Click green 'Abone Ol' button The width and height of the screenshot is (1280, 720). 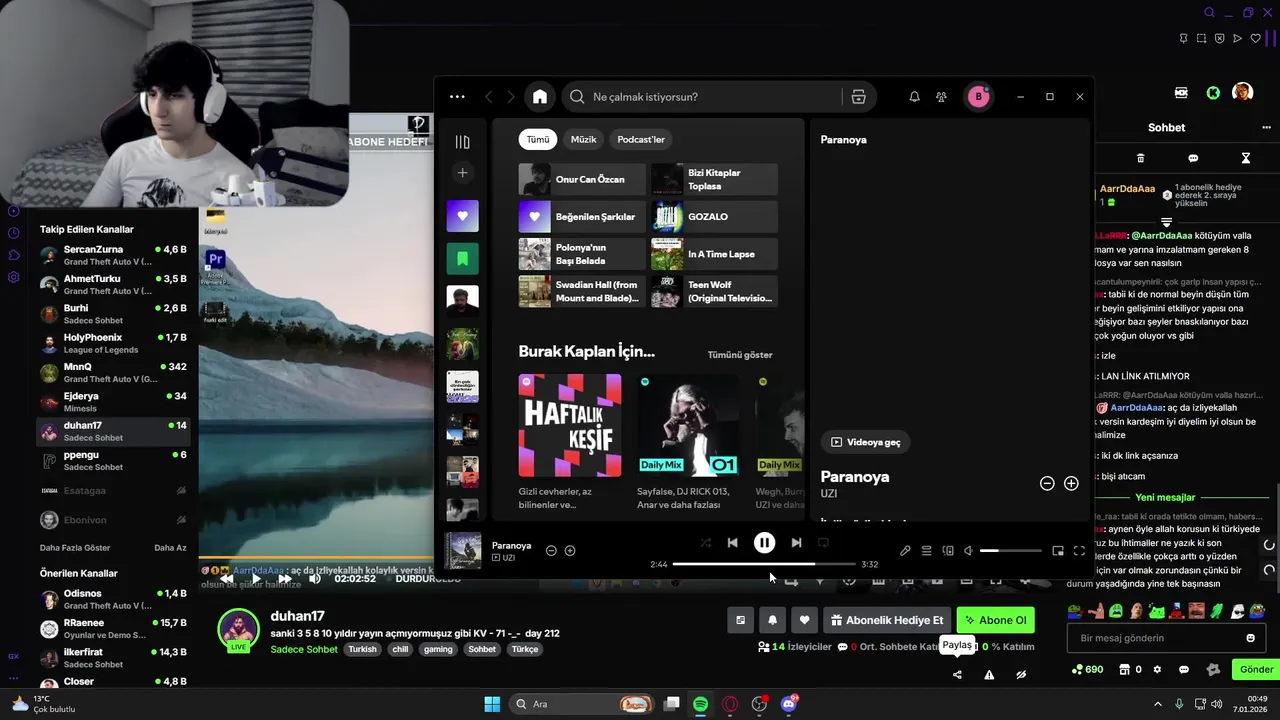(995, 620)
